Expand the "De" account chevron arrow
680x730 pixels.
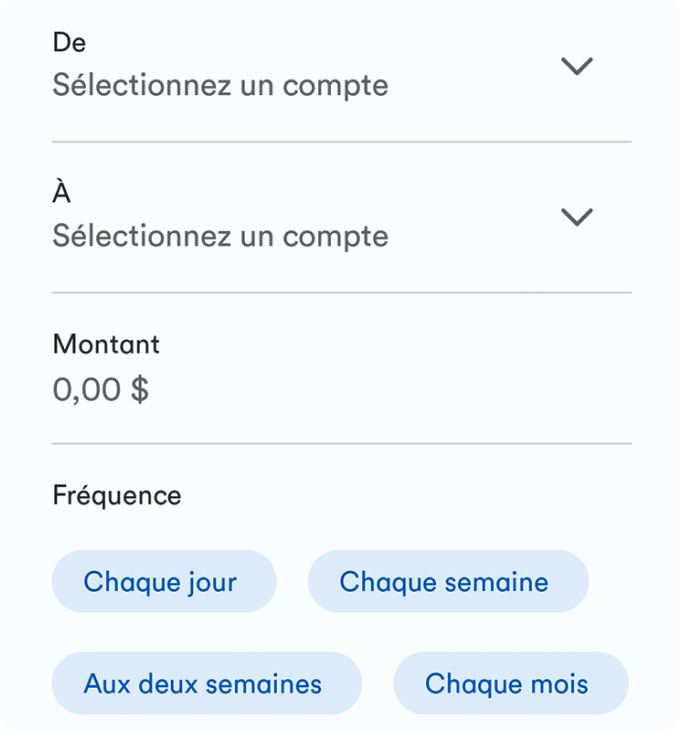(577, 66)
